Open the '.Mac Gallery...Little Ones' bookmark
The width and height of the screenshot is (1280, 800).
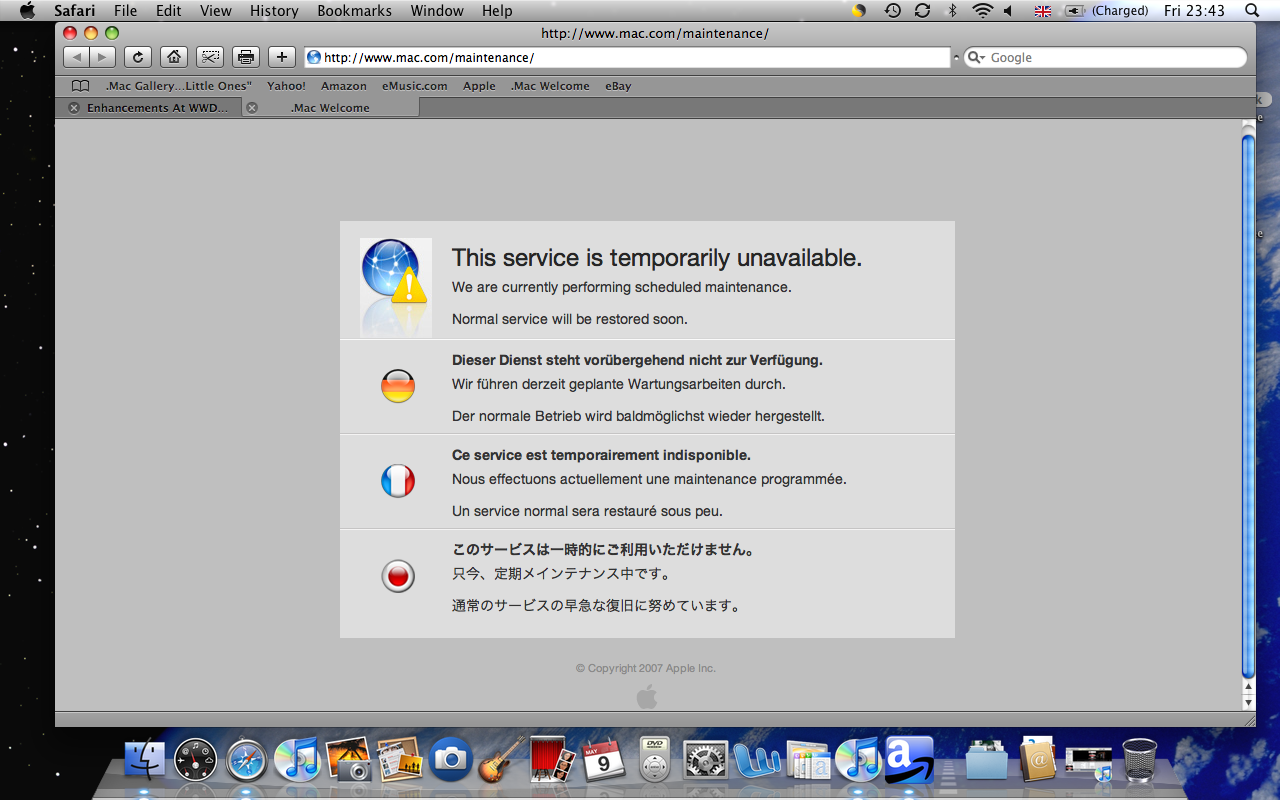tap(179, 86)
